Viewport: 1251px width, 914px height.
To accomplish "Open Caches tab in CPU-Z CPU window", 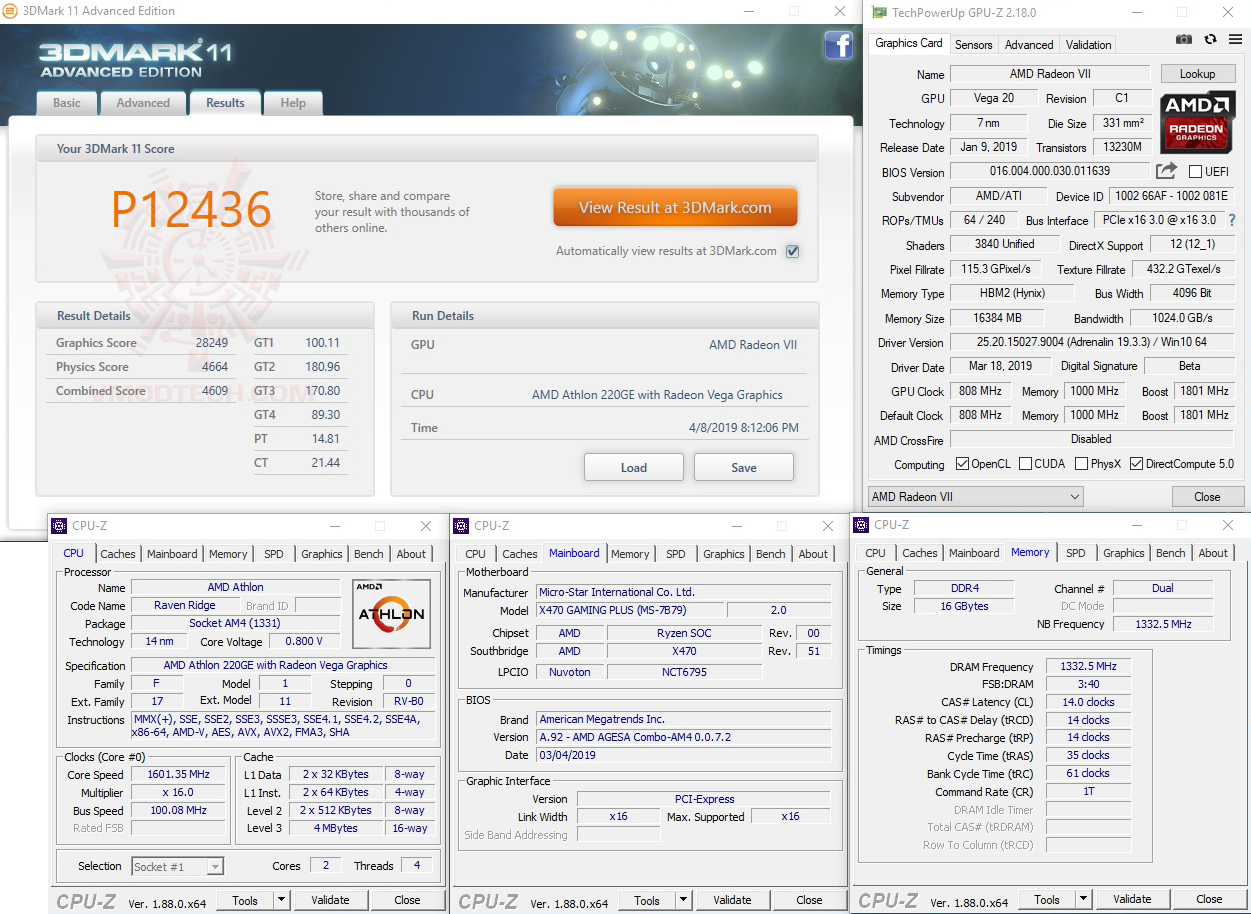I will (x=118, y=554).
